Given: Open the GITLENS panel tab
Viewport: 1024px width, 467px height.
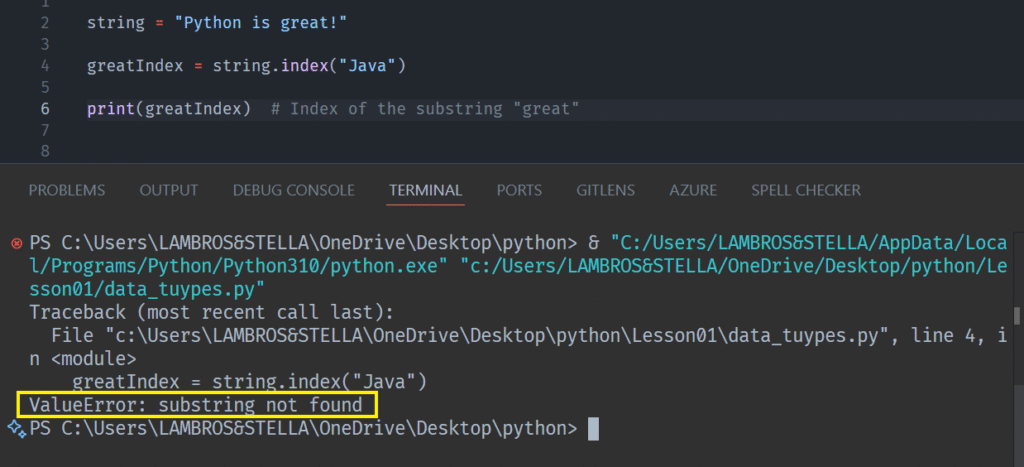Looking at the screenshot, I should (606, 190).
